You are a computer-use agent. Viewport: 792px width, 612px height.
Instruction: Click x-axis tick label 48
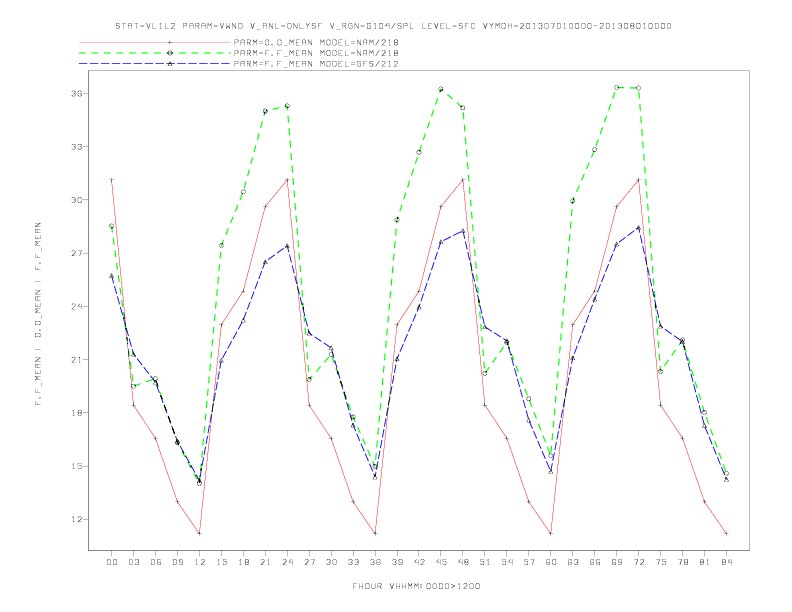point(463,562)
